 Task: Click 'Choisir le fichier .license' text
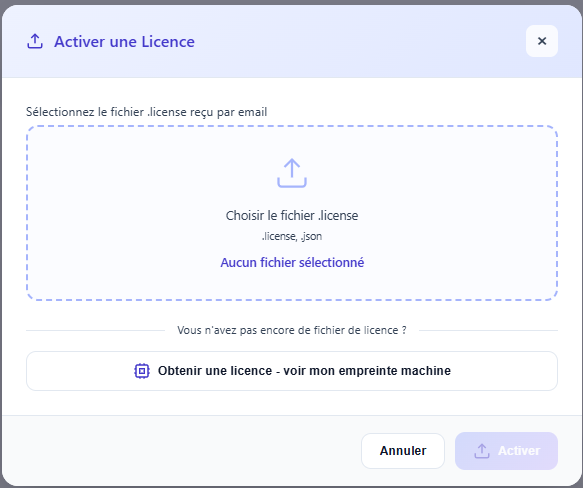pyautogui.click(x=292, y=216)
